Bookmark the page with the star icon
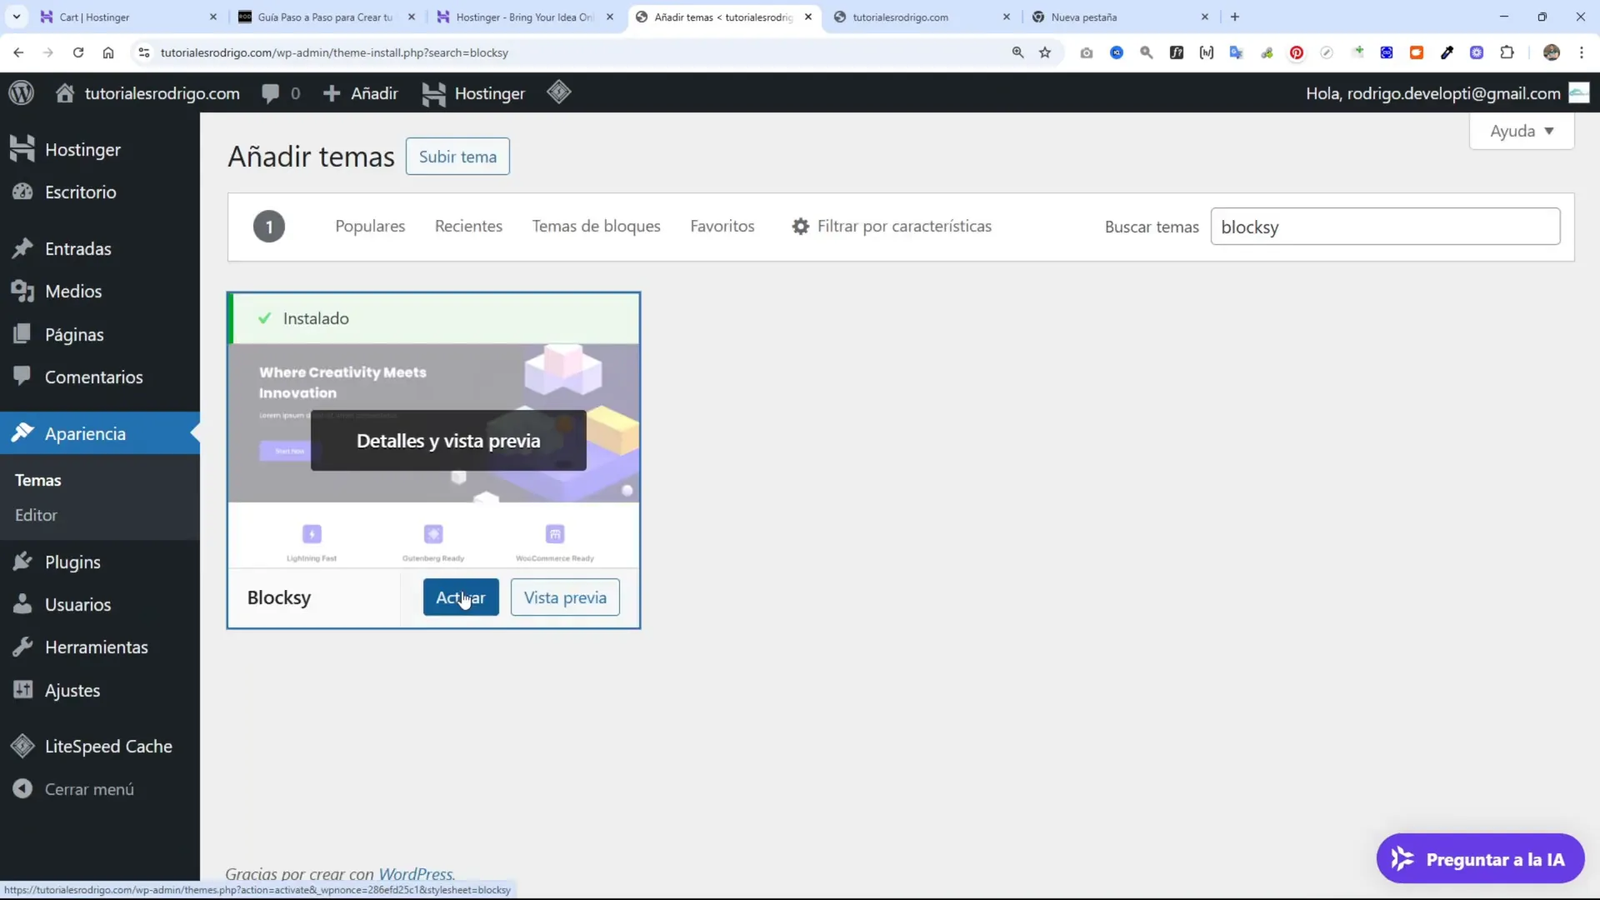Image resolution: width=1600 pixels, height=900 pixels. [x=1045, y=52]
